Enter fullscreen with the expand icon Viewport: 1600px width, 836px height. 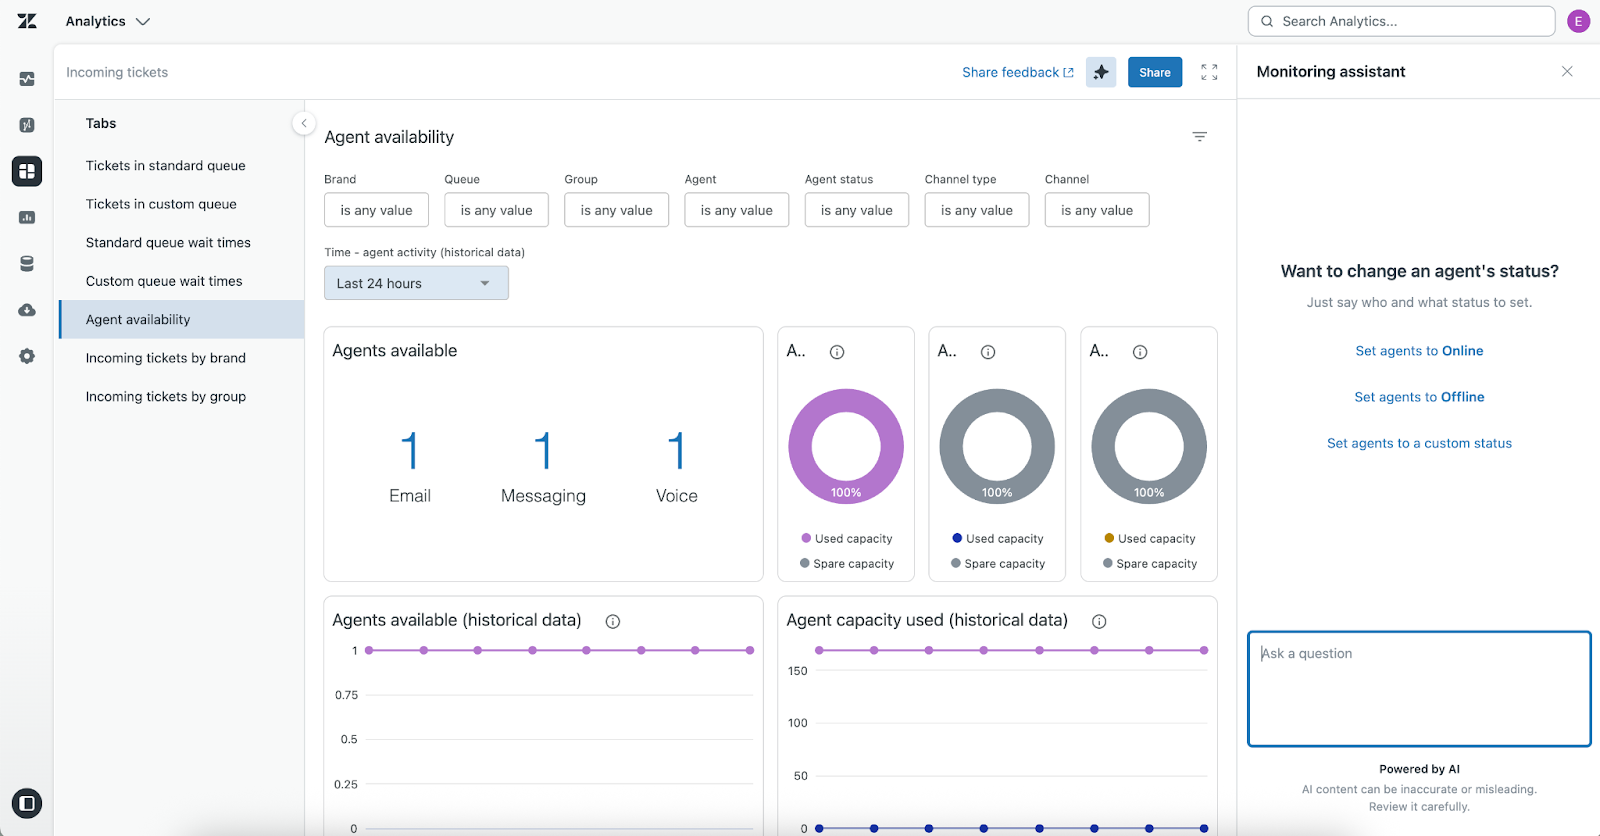pos(1209,72)
